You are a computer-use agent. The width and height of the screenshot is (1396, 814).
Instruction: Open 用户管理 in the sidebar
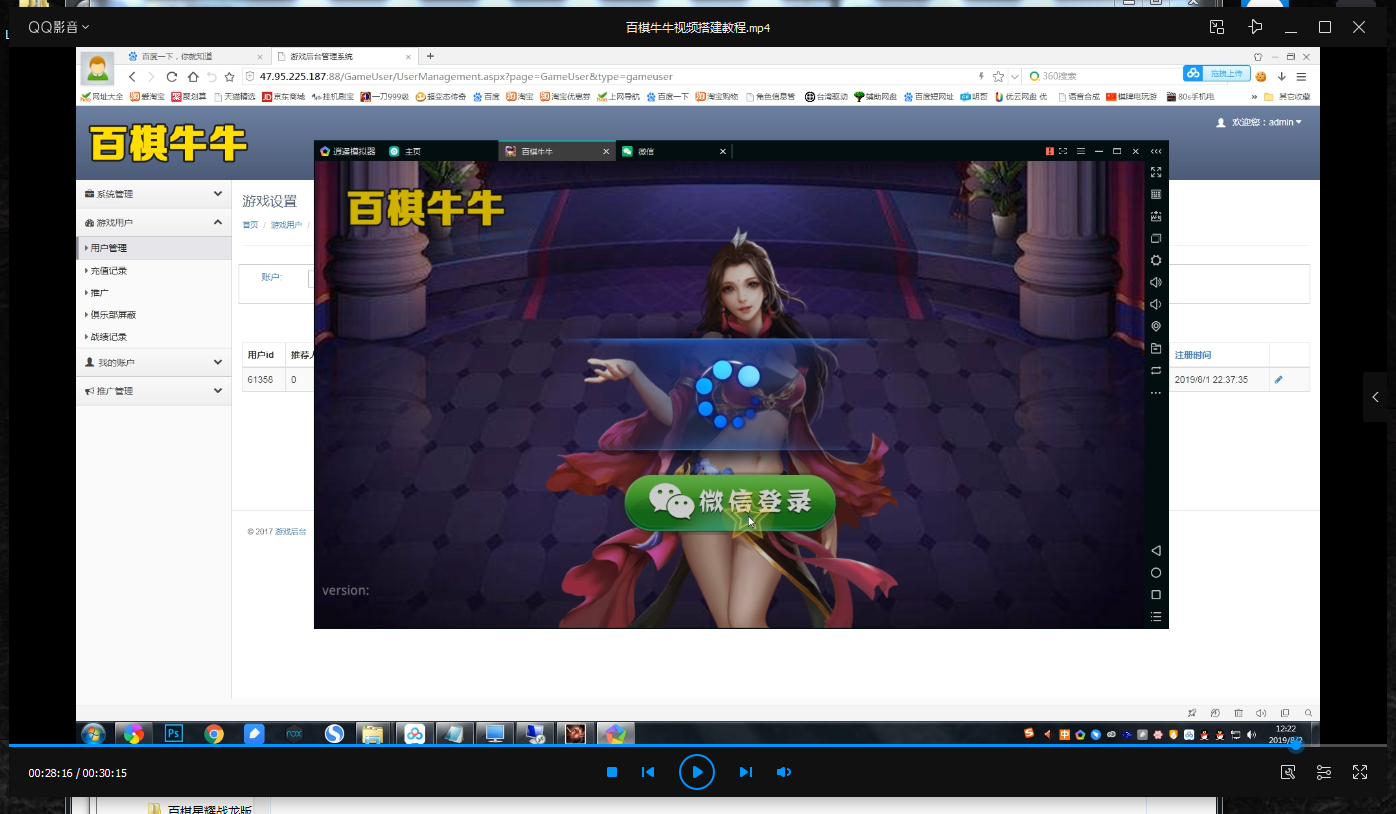point(154,248)
